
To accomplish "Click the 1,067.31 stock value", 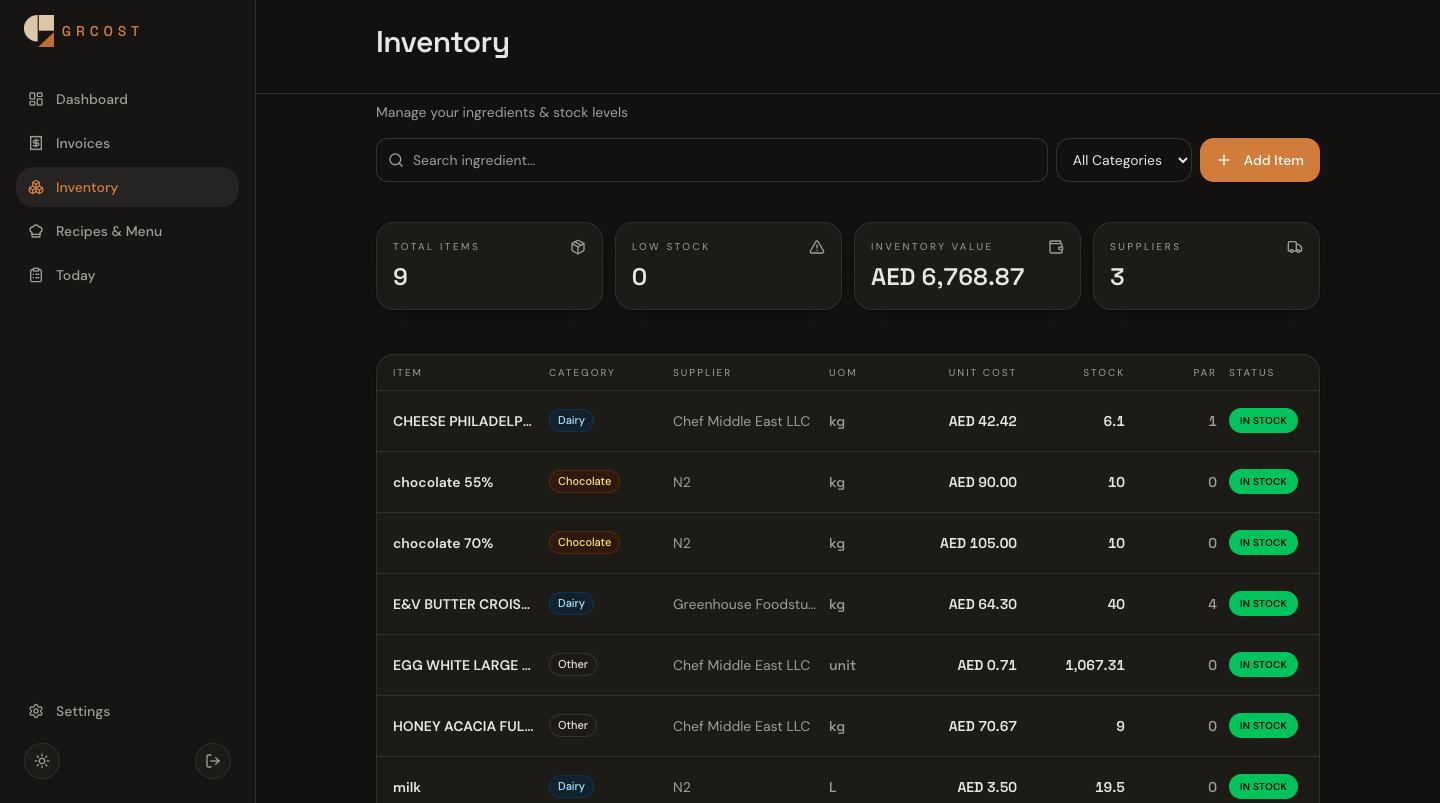I will point(1095,665).
